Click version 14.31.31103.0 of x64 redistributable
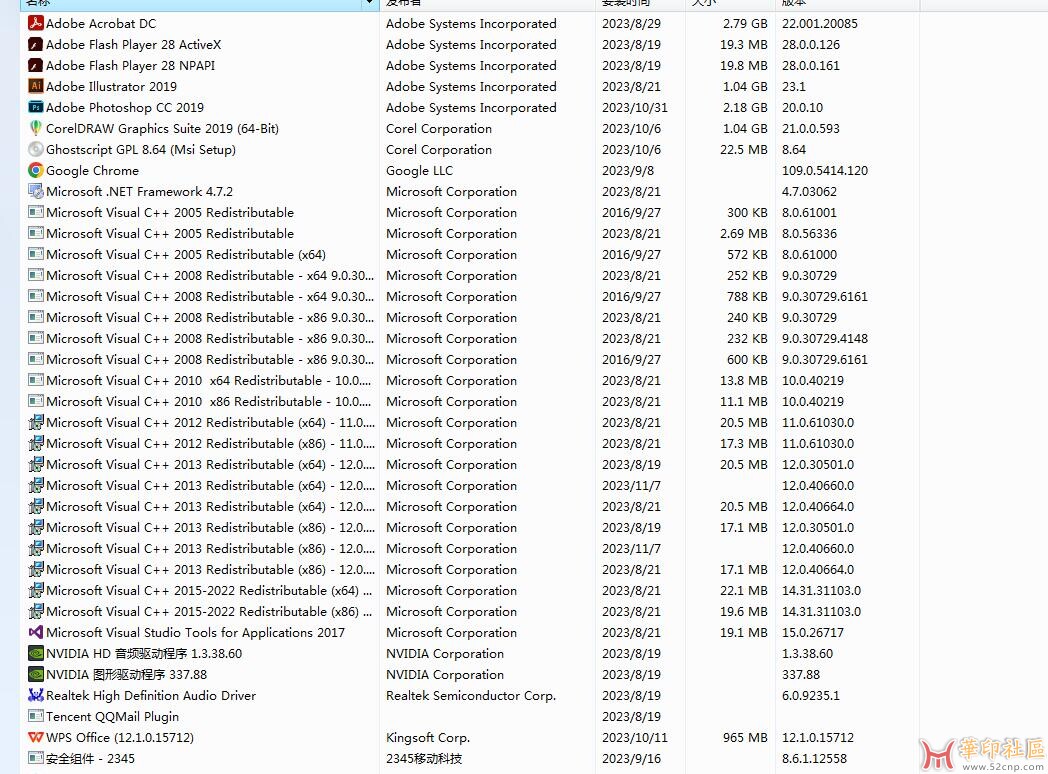This screenshot has height=774, width=1048. tap(821, 591)
